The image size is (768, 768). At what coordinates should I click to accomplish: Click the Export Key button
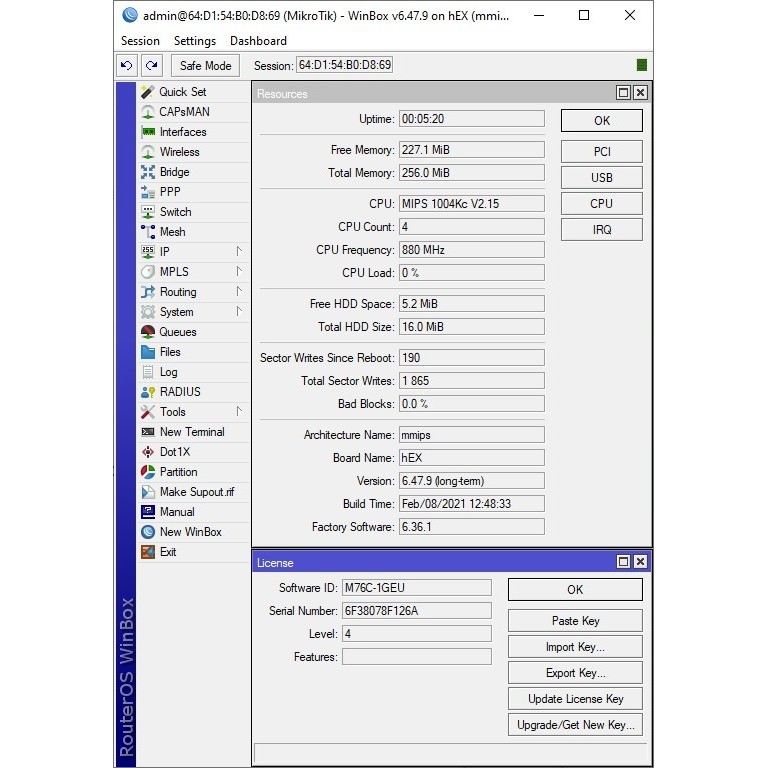point(575,673)
